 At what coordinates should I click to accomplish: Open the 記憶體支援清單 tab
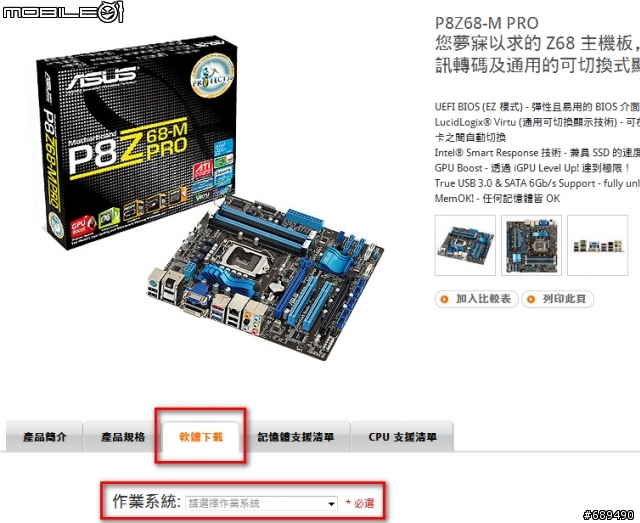tap(296, 436)
